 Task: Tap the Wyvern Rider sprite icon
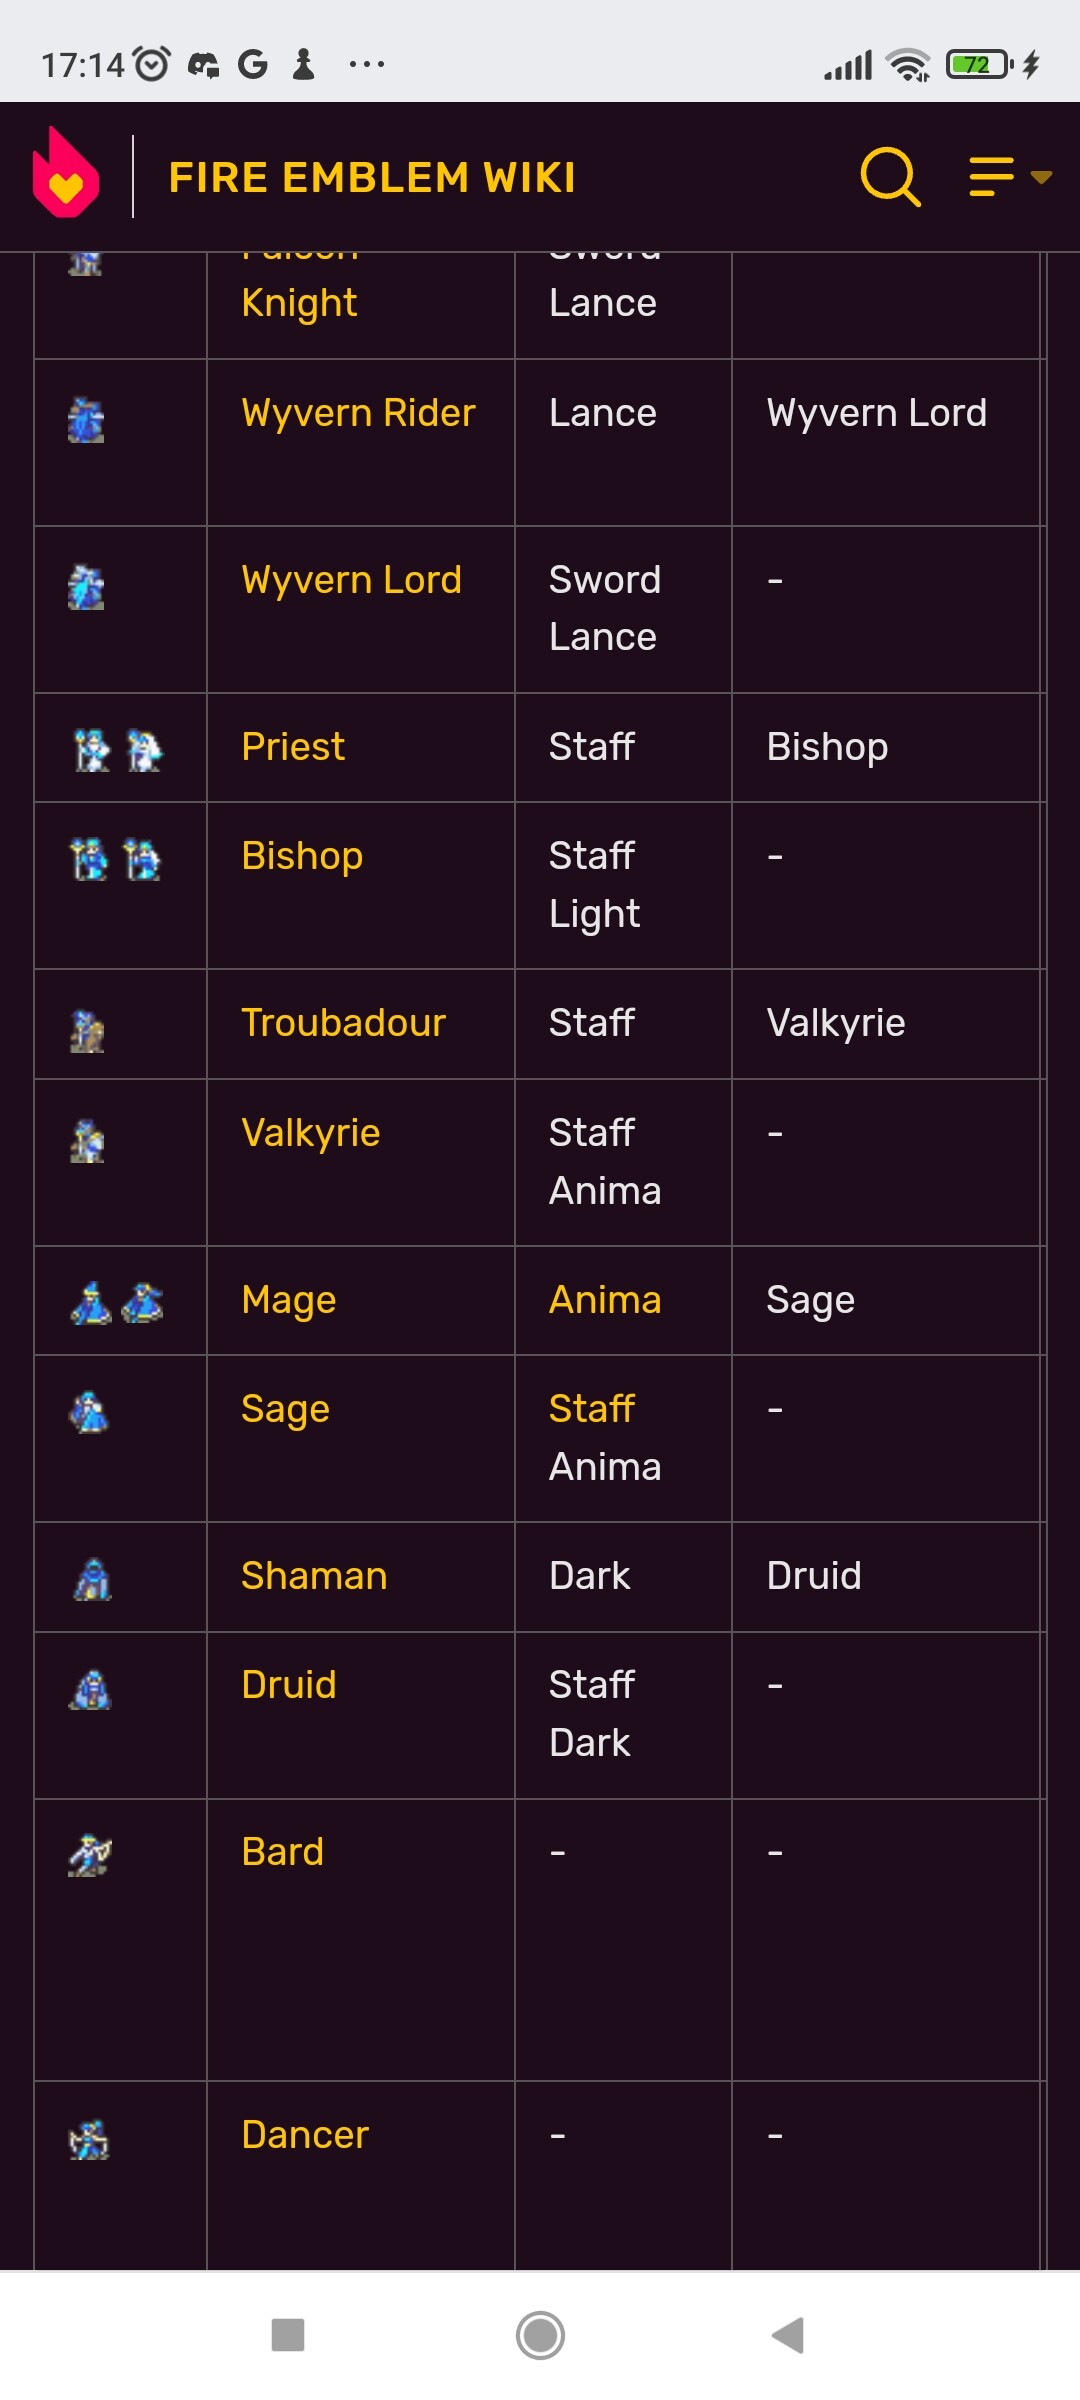(86, 419)
